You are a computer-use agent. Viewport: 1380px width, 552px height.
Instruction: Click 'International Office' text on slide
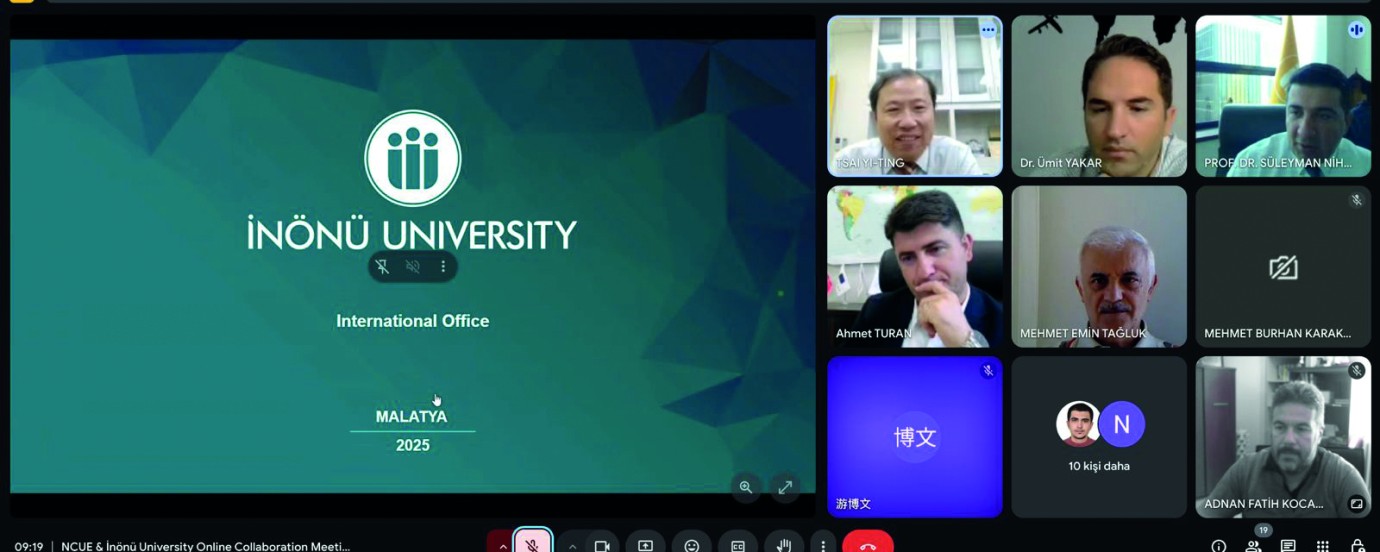(412, 321)
